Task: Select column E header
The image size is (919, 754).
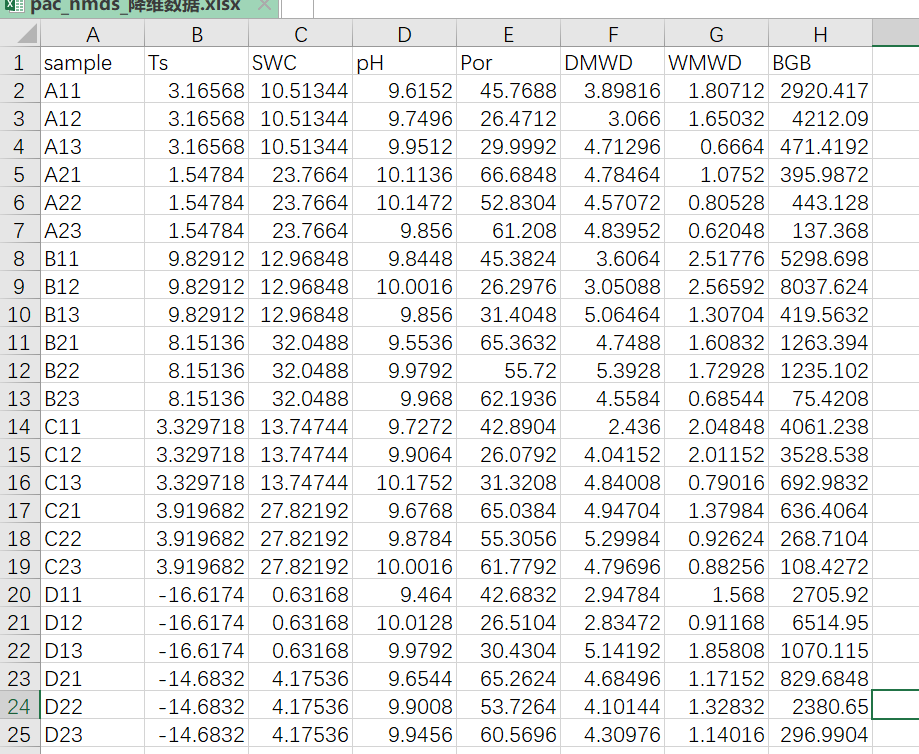Action: coord(508,35)
